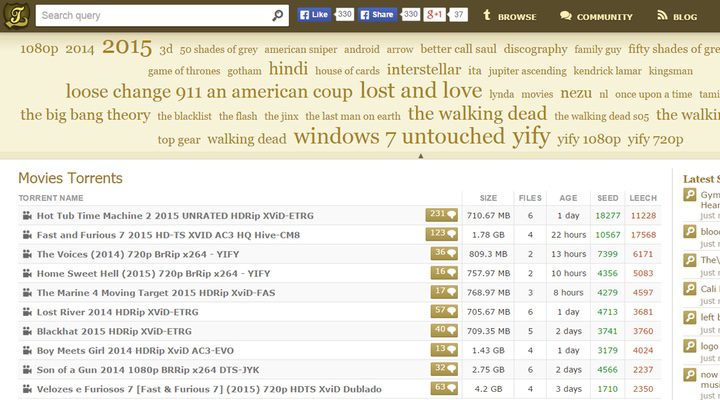This screenshot has height=400, width=720.
Task: Click the Google +1 button
Action: pyautogui.click(x=434, y=15)
